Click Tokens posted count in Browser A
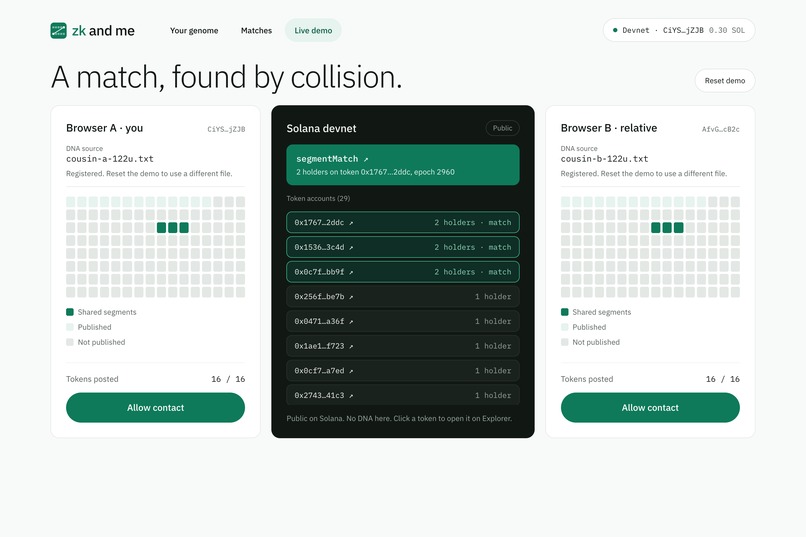 [x=228, y=379]
